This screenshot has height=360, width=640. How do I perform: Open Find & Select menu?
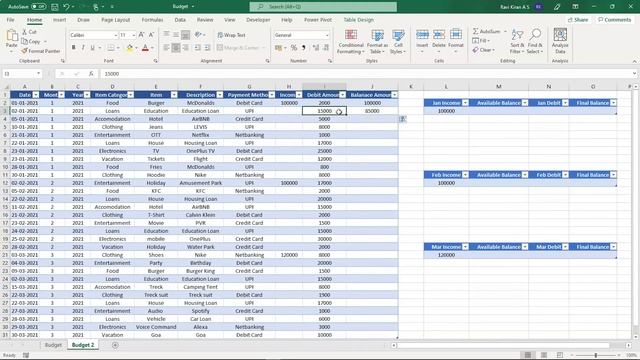(535, 42)
